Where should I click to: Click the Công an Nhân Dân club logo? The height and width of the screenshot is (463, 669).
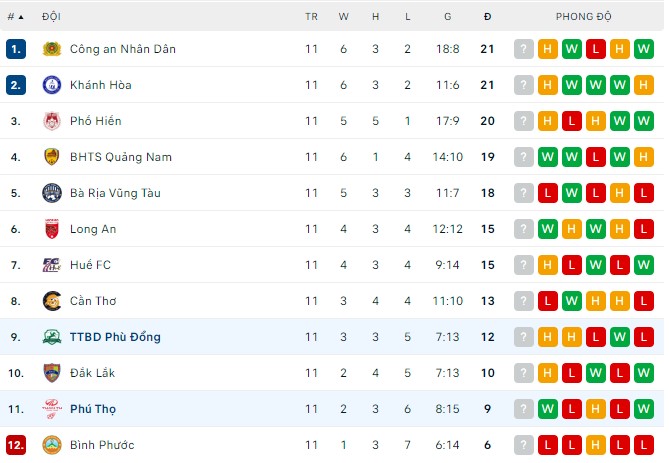coord(52,49)
